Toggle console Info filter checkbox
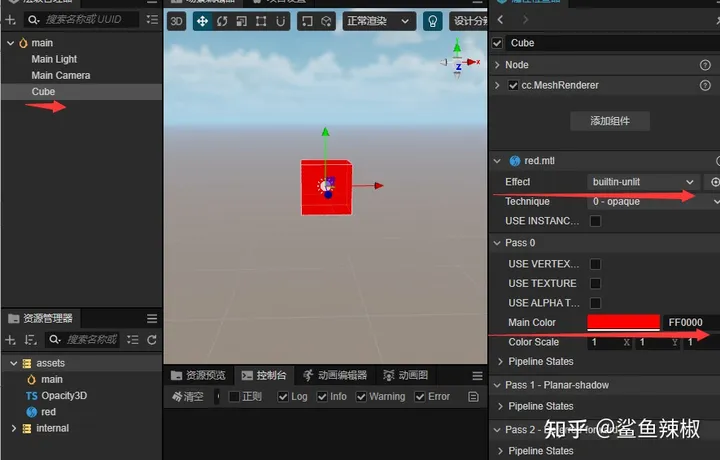720x460 pixels. pos(322,397)
